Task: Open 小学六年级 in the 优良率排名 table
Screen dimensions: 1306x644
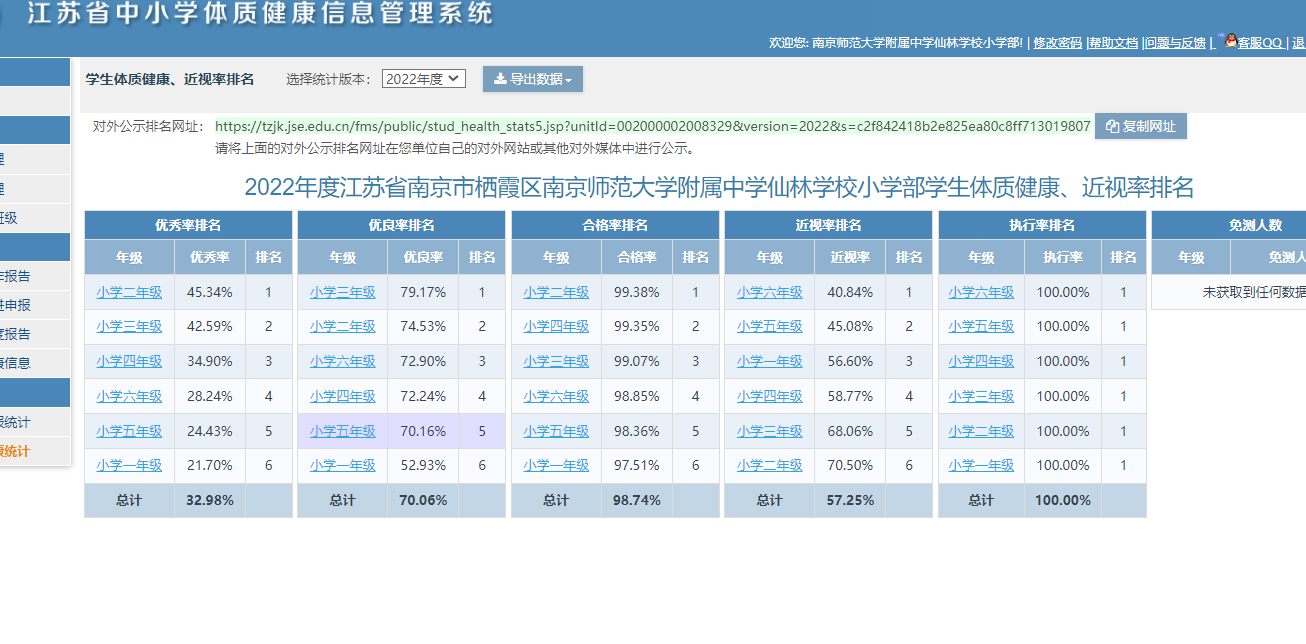Action: click(342, 361)
